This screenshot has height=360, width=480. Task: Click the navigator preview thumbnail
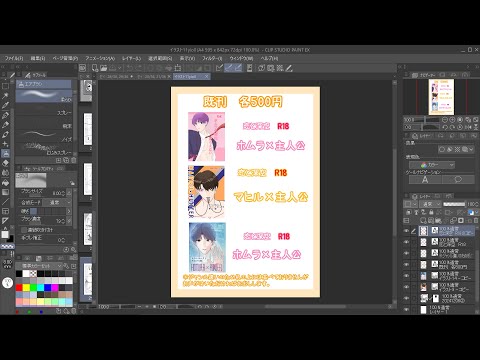[441, 97]
